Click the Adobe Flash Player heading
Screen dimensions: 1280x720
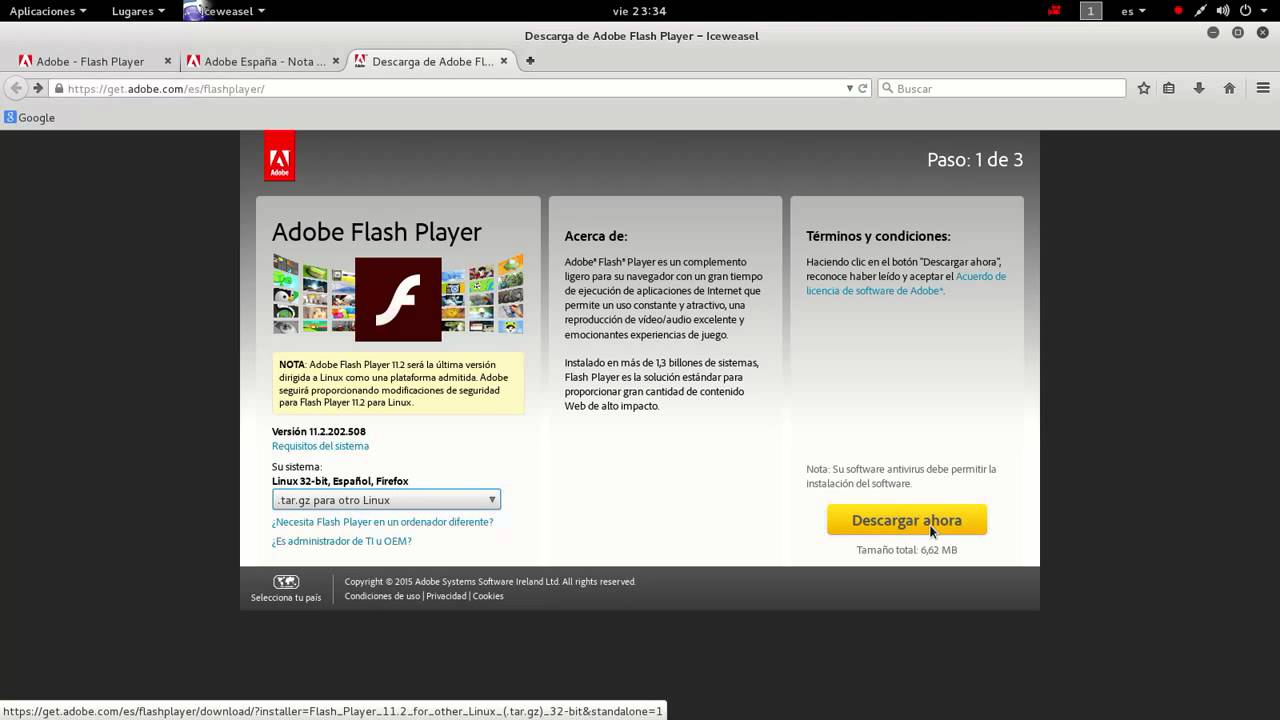tap(377, 232)
